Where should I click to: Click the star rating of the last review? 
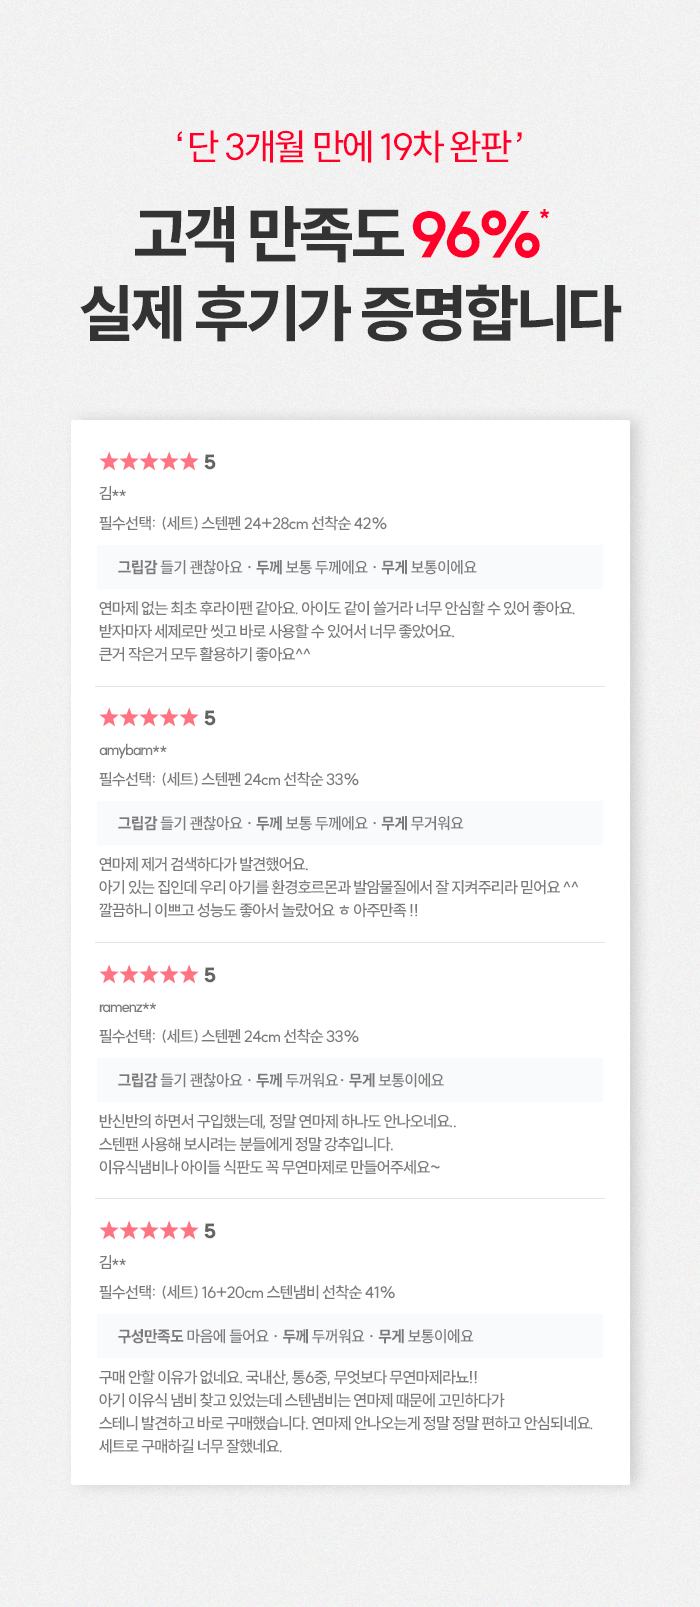tap(157, 1231)
